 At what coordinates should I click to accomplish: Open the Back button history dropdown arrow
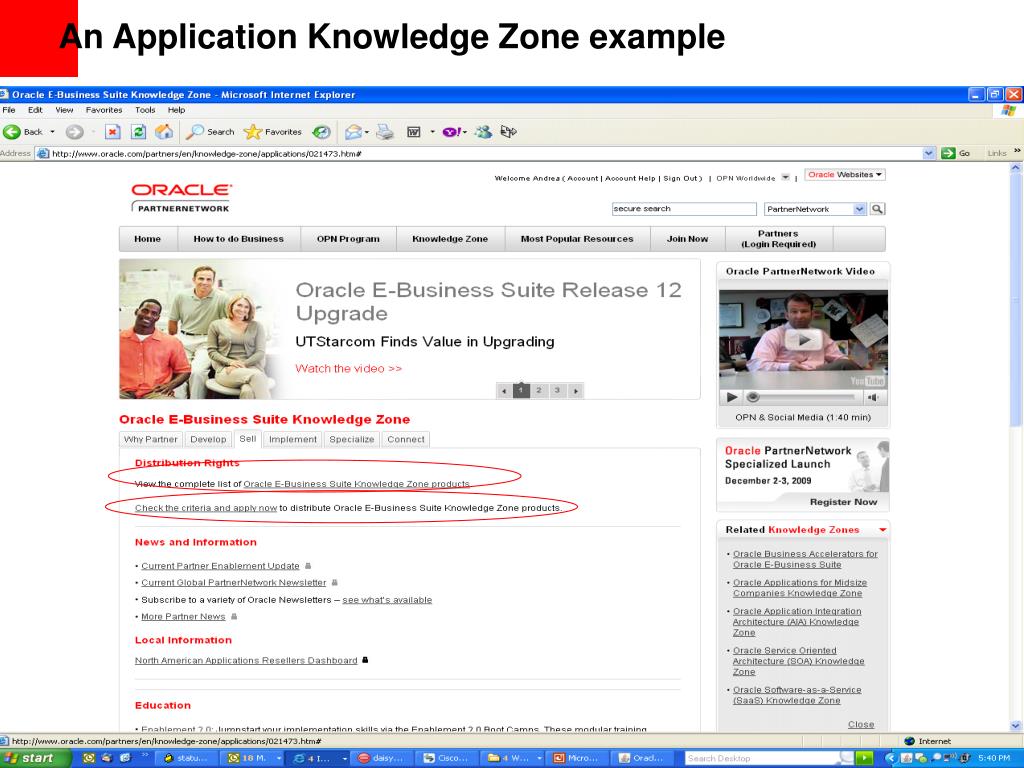[x=52, y=132]
